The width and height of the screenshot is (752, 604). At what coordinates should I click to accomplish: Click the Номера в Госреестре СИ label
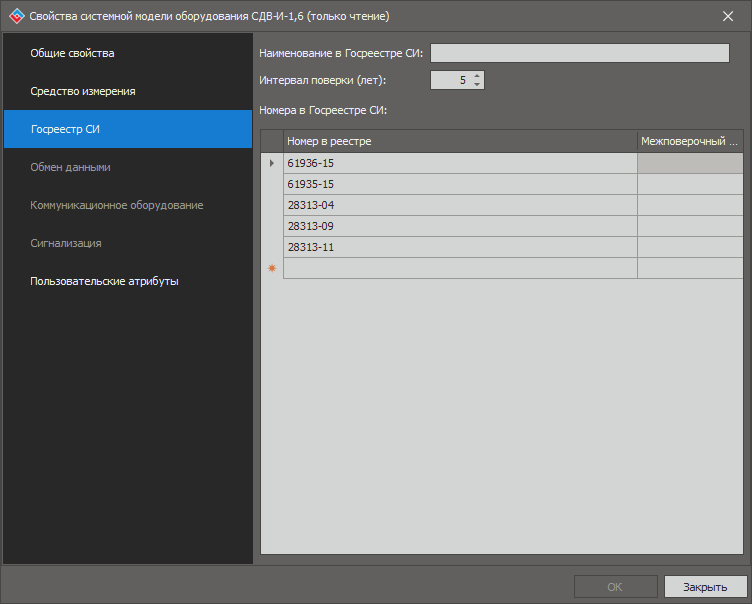pyautogui.click(x=323, y=110)
